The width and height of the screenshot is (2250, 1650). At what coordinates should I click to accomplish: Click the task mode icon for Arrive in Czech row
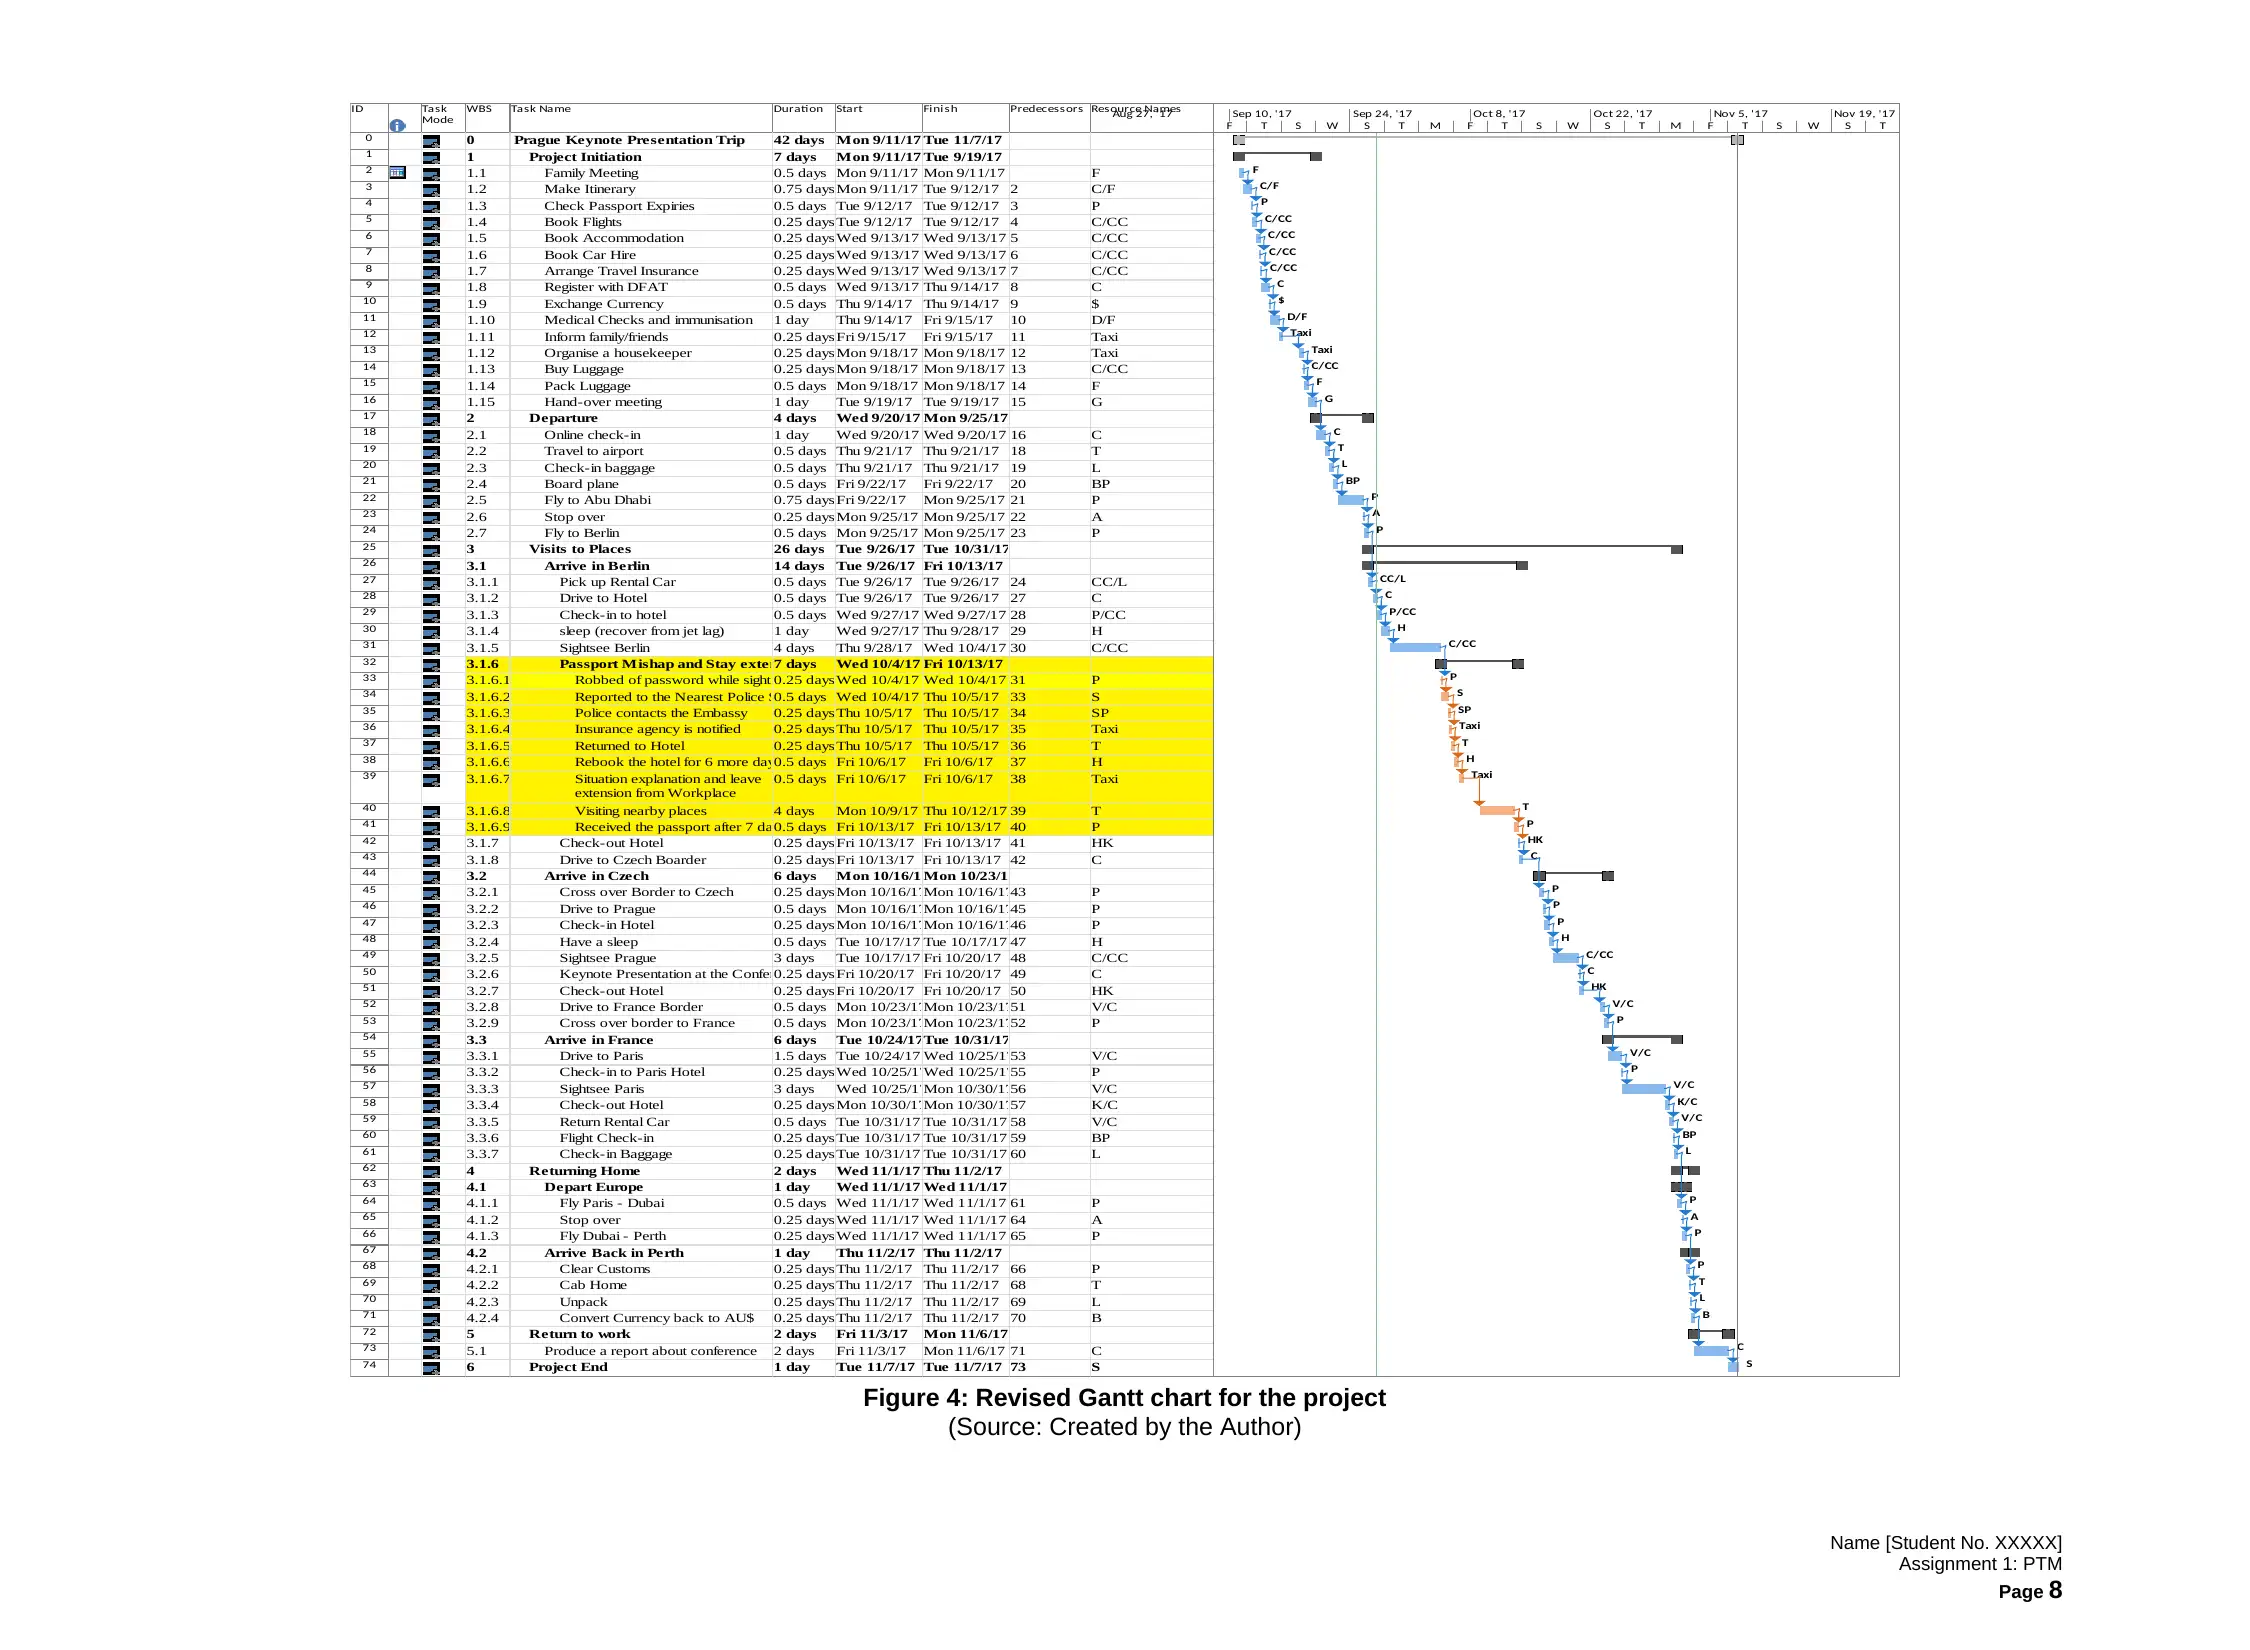click(x=431, y=877)
